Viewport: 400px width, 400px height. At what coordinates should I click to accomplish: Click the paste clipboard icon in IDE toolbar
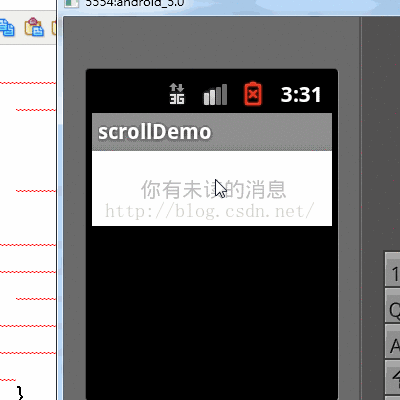tap(34, 27)
